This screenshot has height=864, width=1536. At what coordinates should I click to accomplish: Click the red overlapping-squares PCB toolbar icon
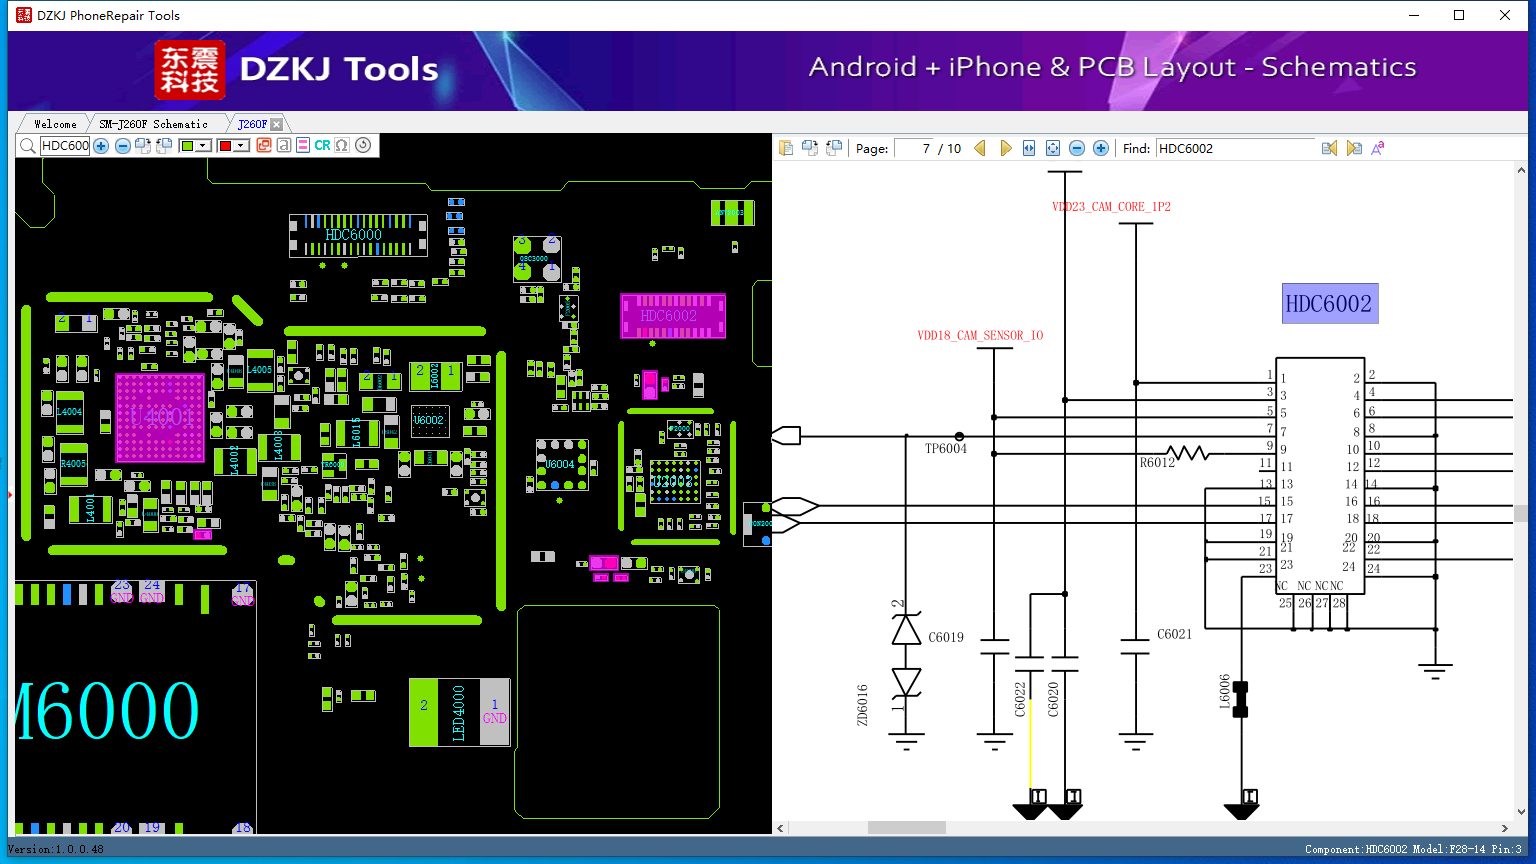(x=264, y=146)
